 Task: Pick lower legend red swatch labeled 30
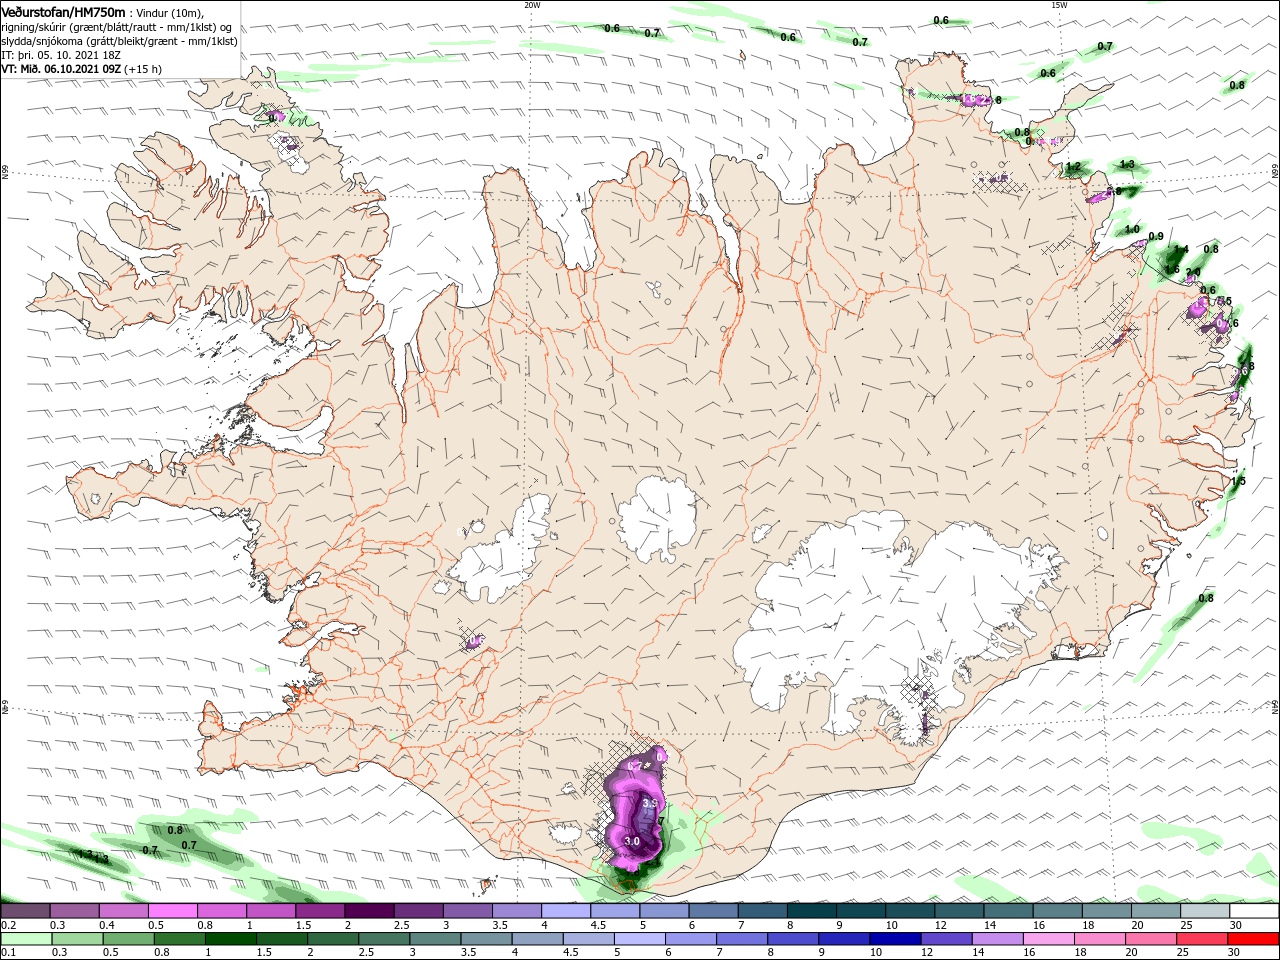1254,939
